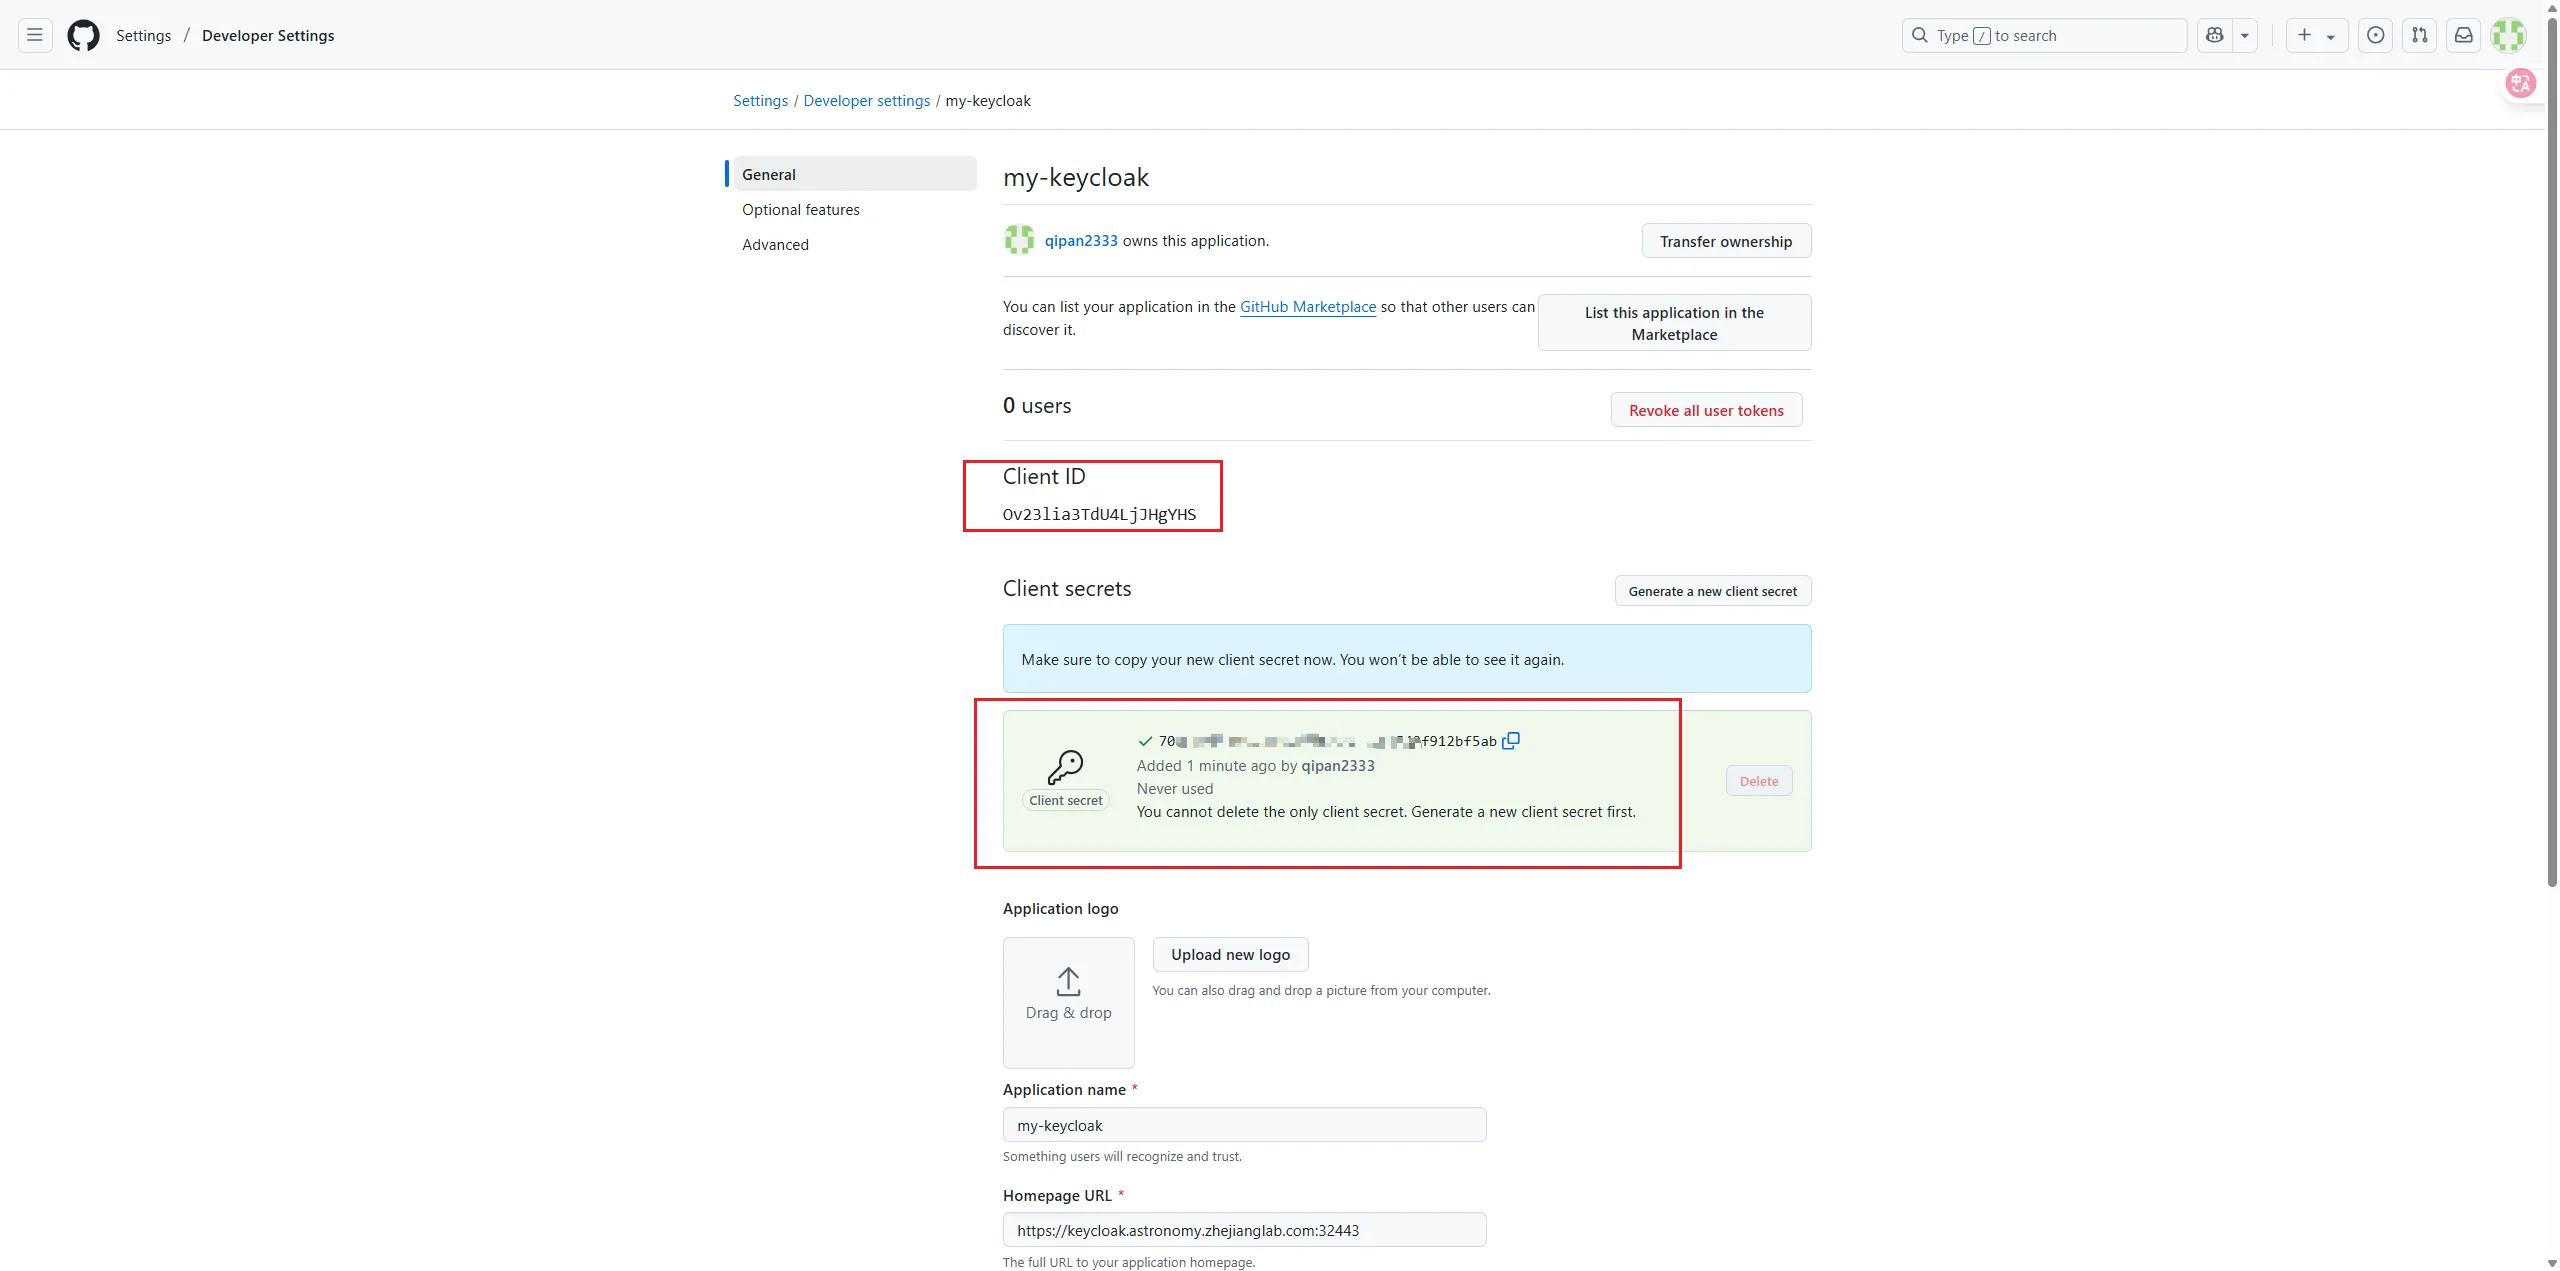Image resolution: width=2560 pixels, height=1271 pixels.
Task: Click the page vertical scrollbar
Action: [2551, 450]
